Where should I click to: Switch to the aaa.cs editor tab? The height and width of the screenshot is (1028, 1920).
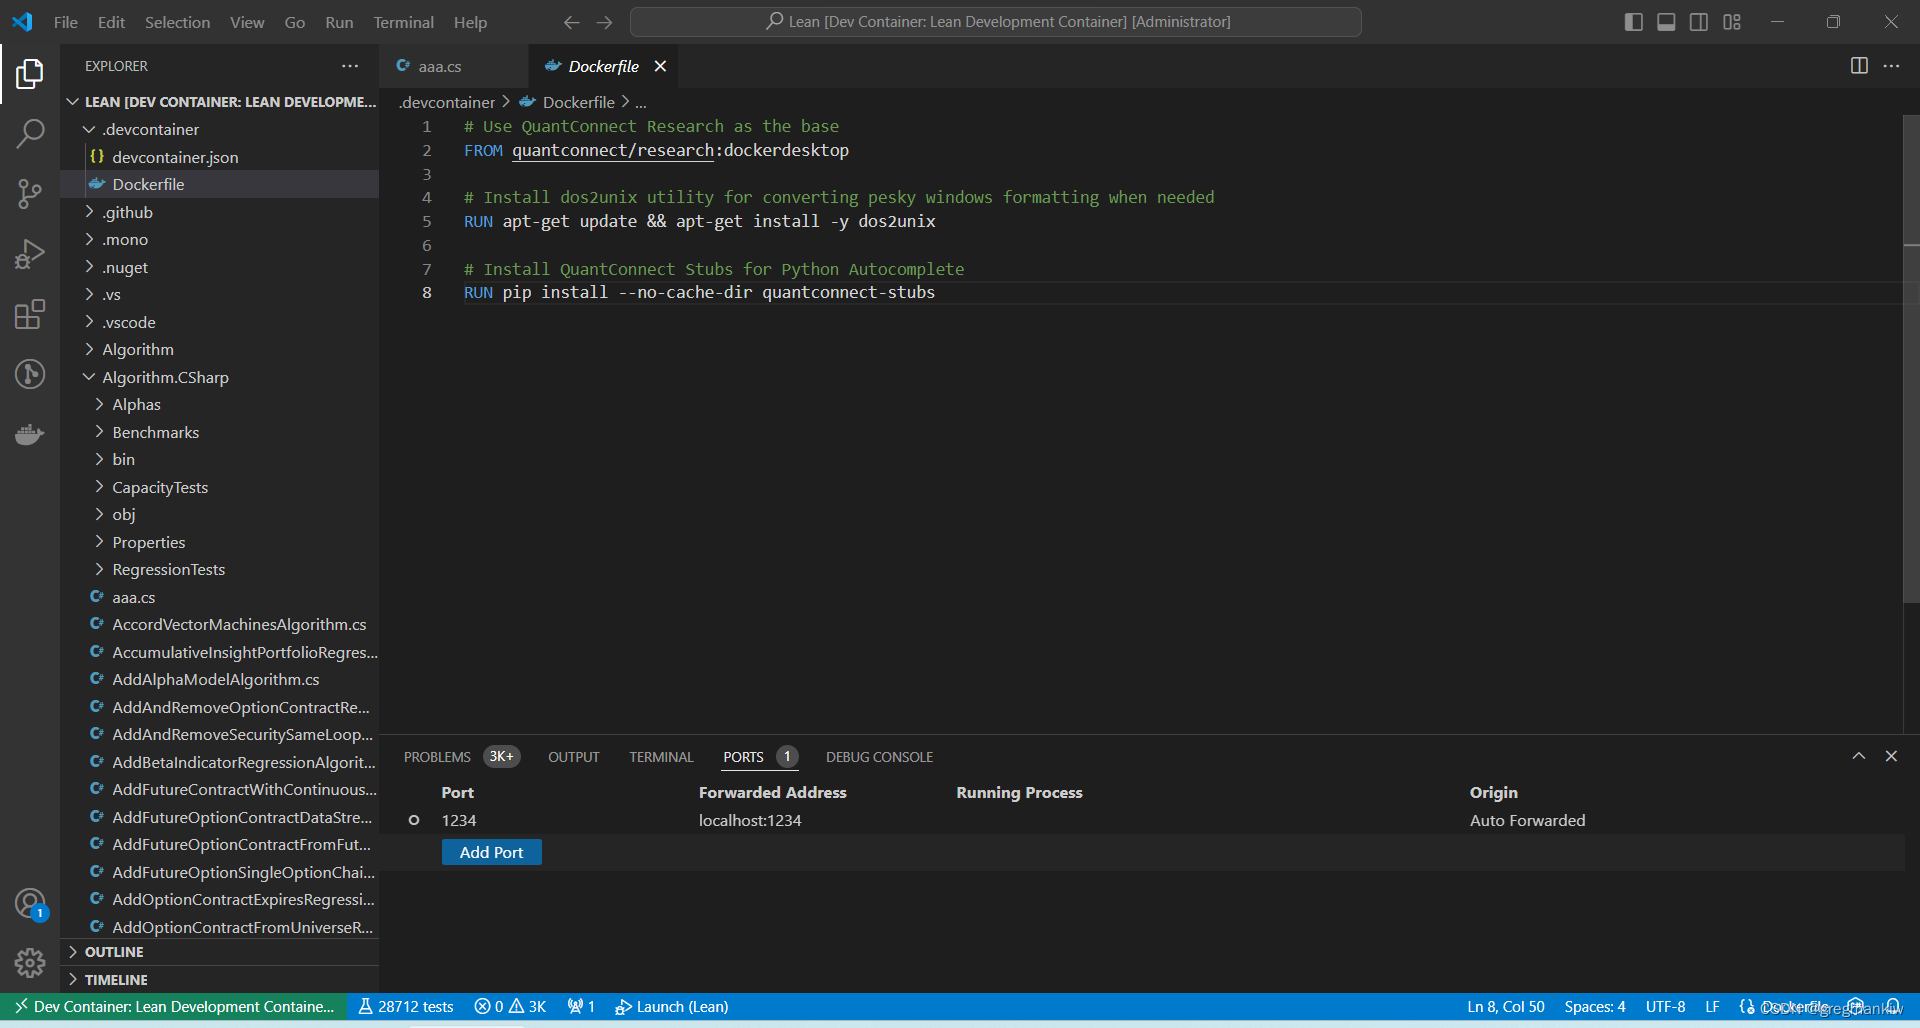click(x=440, y=66)
